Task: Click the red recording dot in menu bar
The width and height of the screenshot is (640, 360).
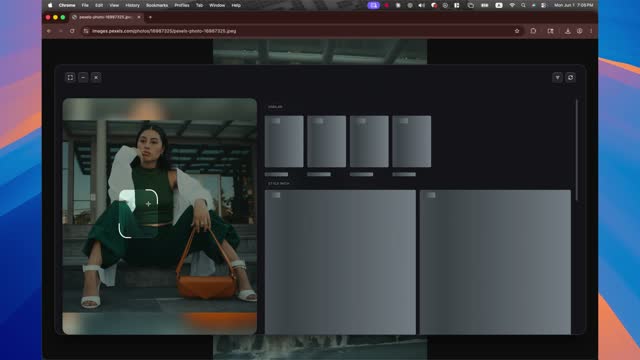Action: pos(387,5)
